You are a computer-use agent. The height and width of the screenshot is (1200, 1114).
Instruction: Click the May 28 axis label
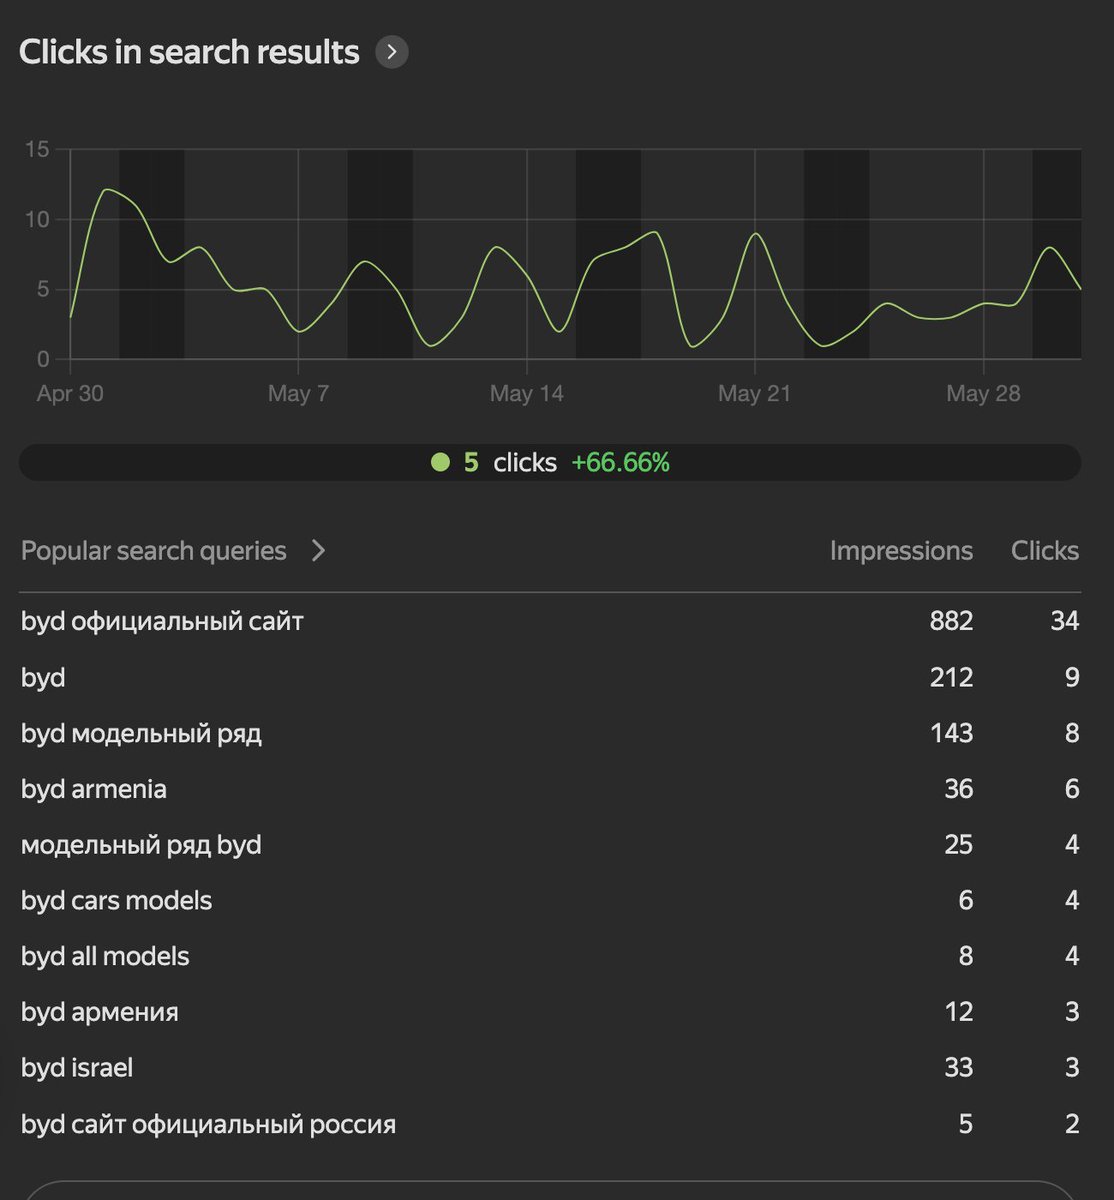pos(983,393)
